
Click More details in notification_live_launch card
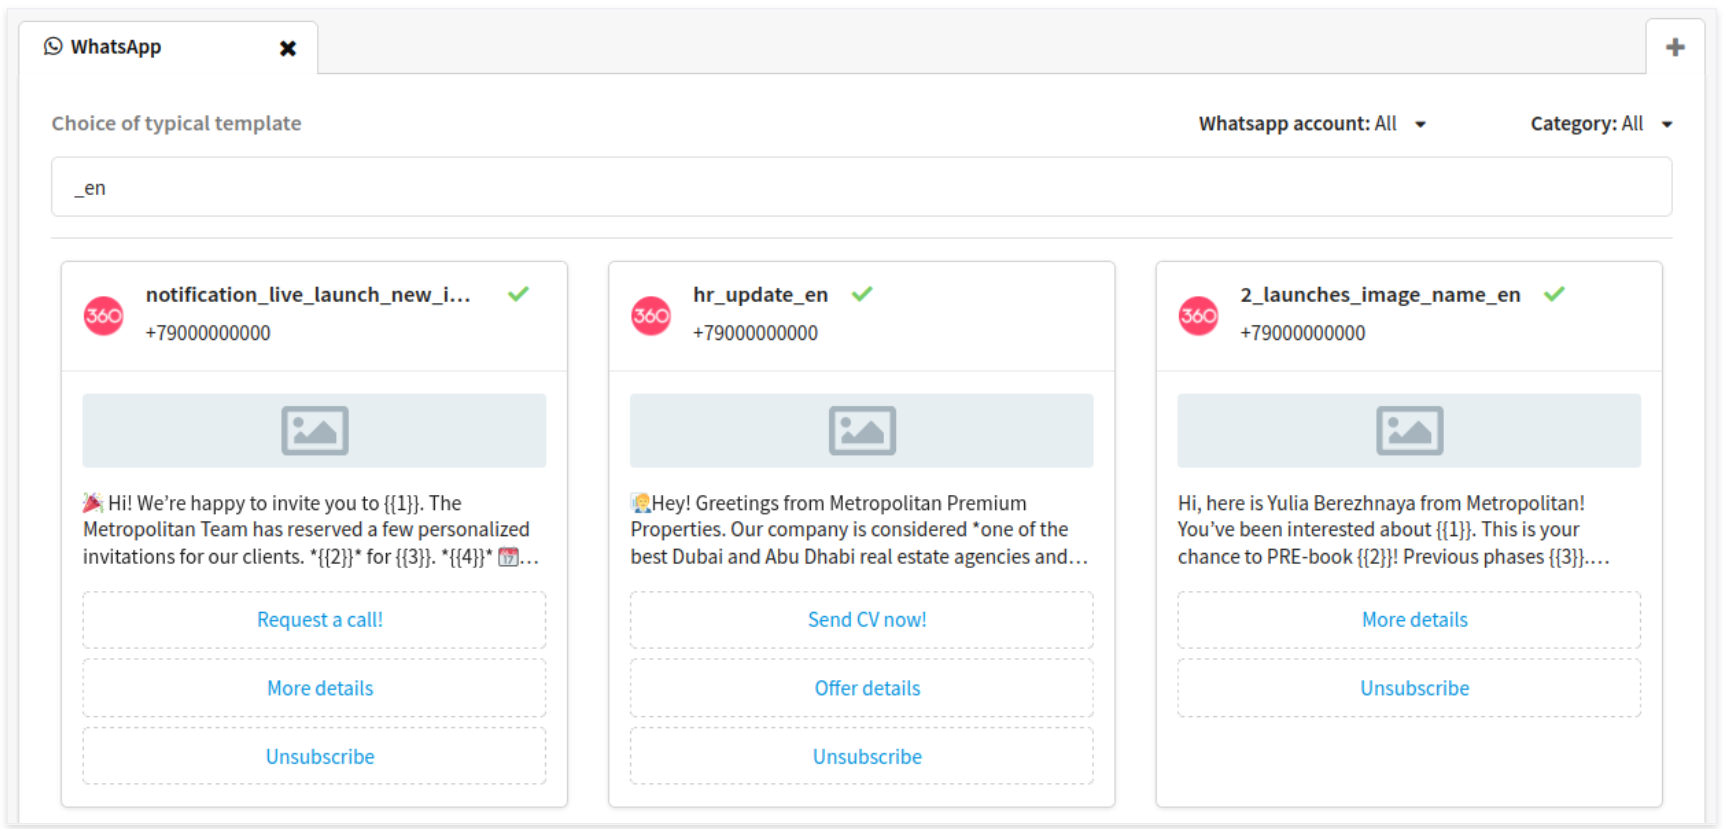pos(314,688)
